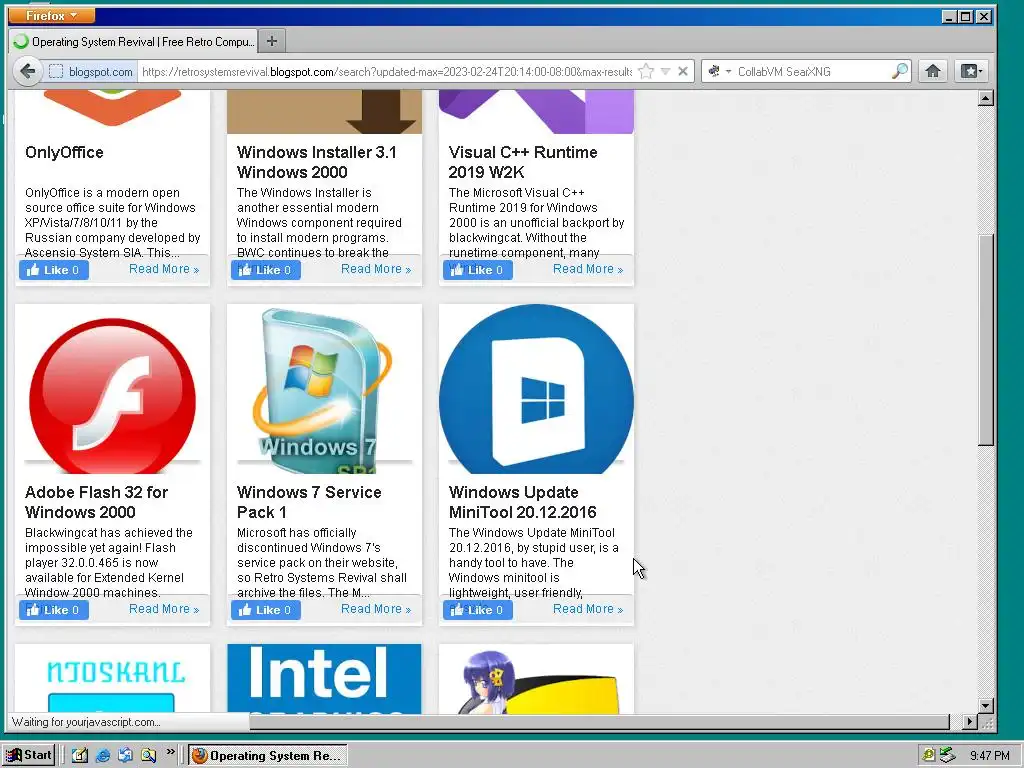
Task: Click the Waiting for yourjavascript.com status text
Action: click(86, 722)
